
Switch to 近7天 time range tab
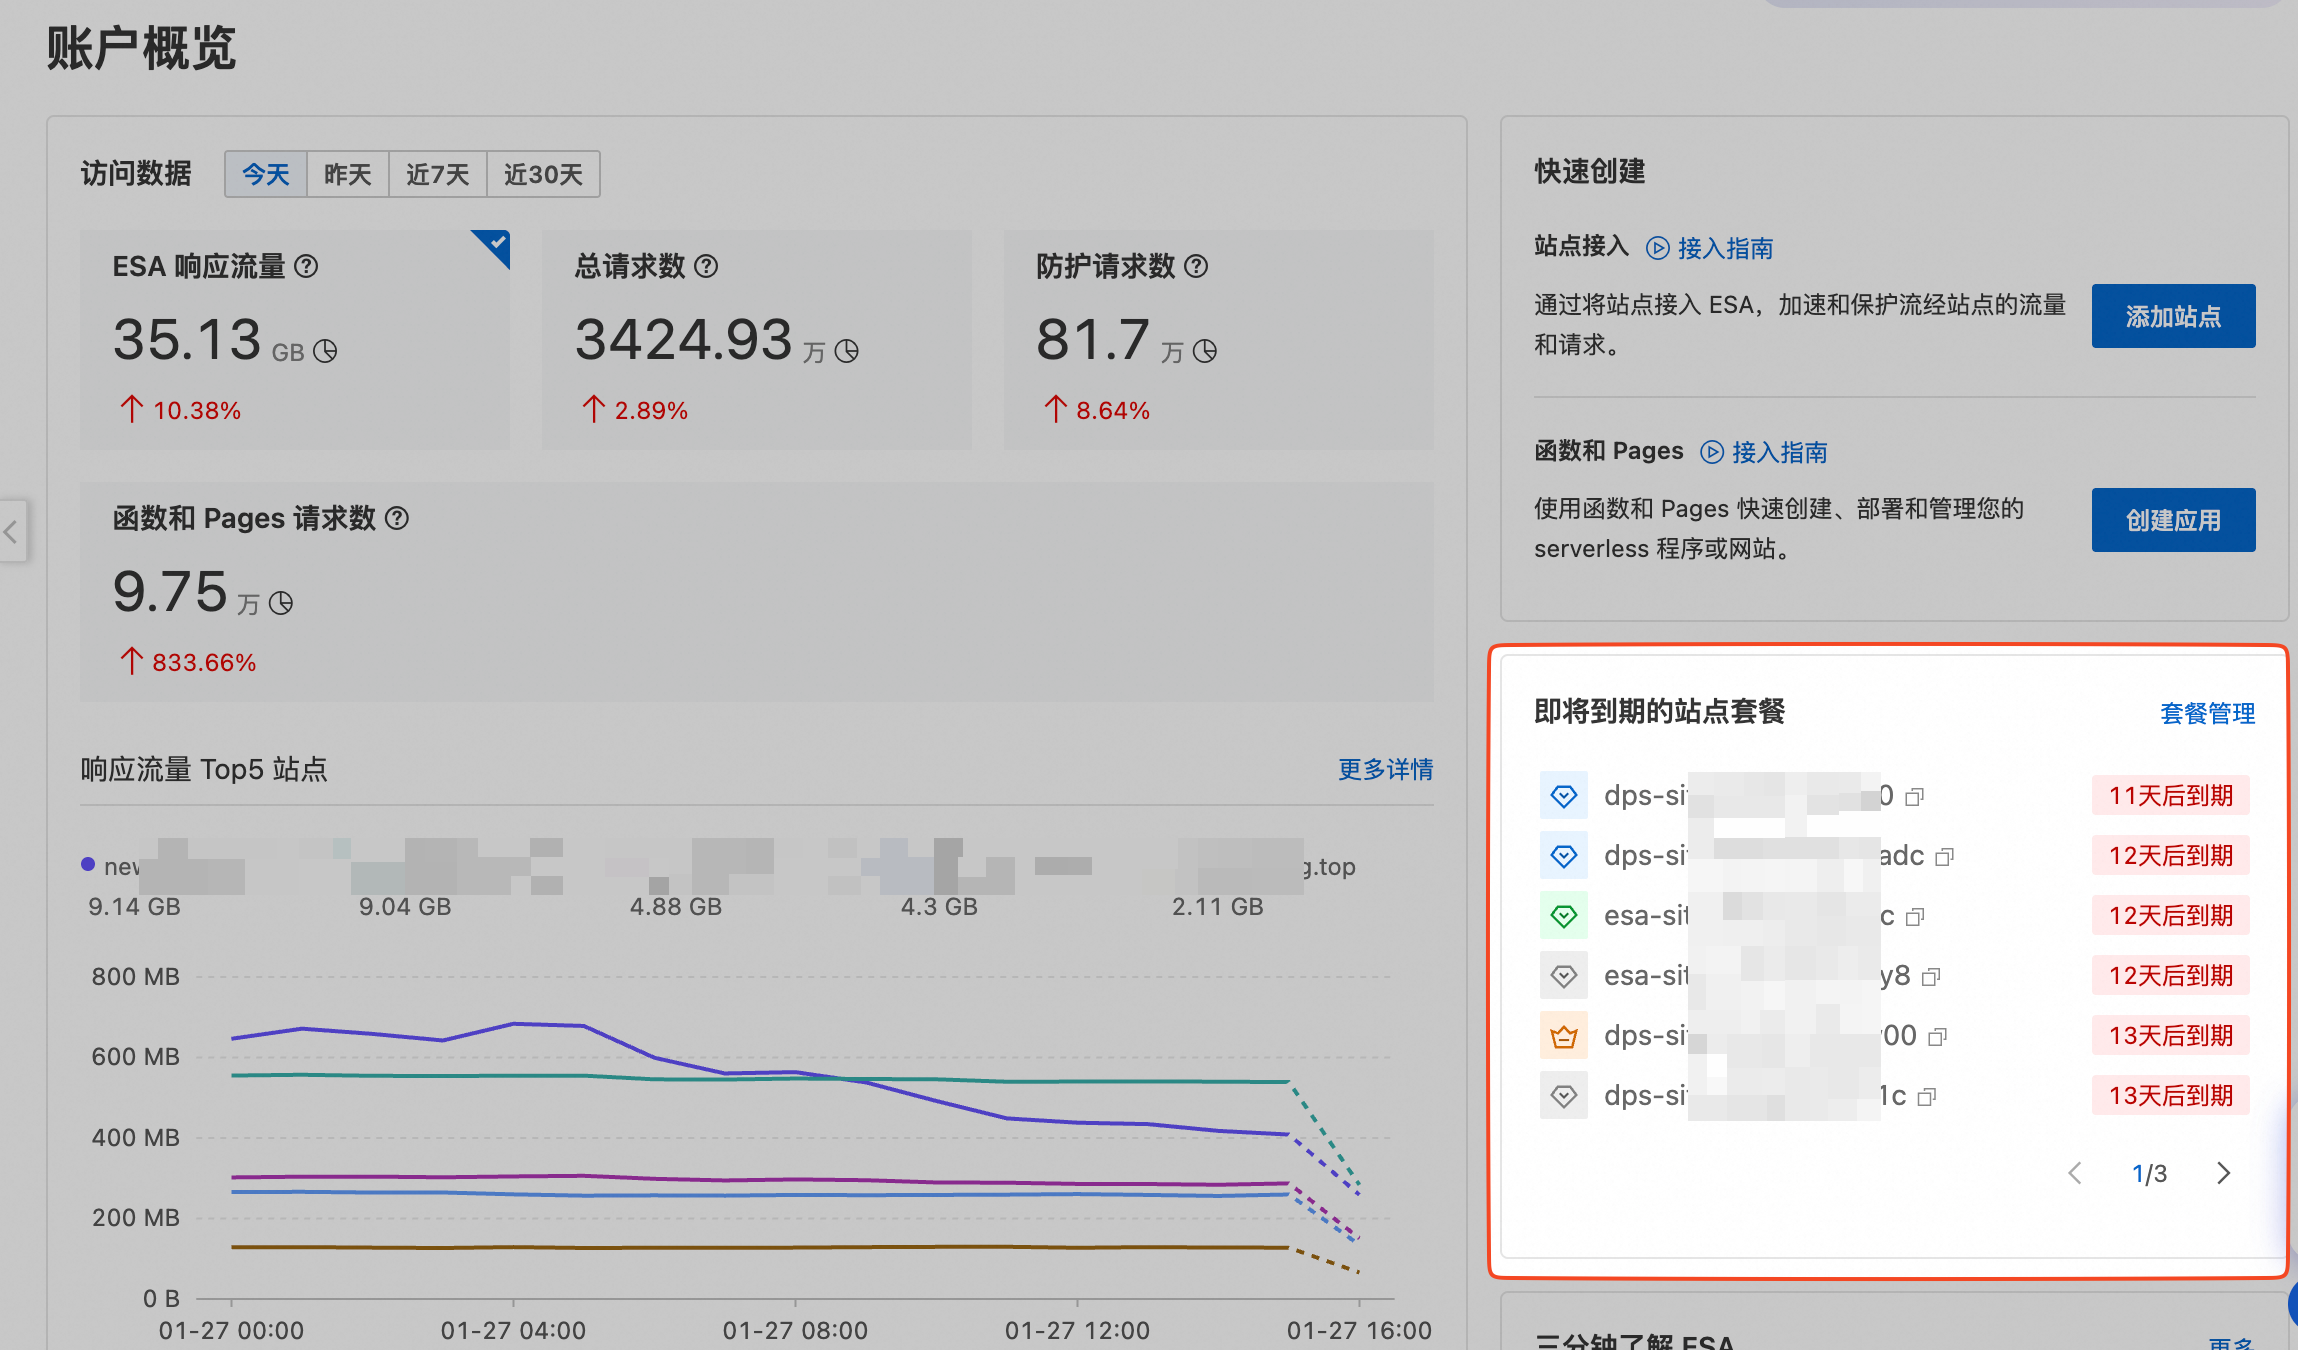437,175
